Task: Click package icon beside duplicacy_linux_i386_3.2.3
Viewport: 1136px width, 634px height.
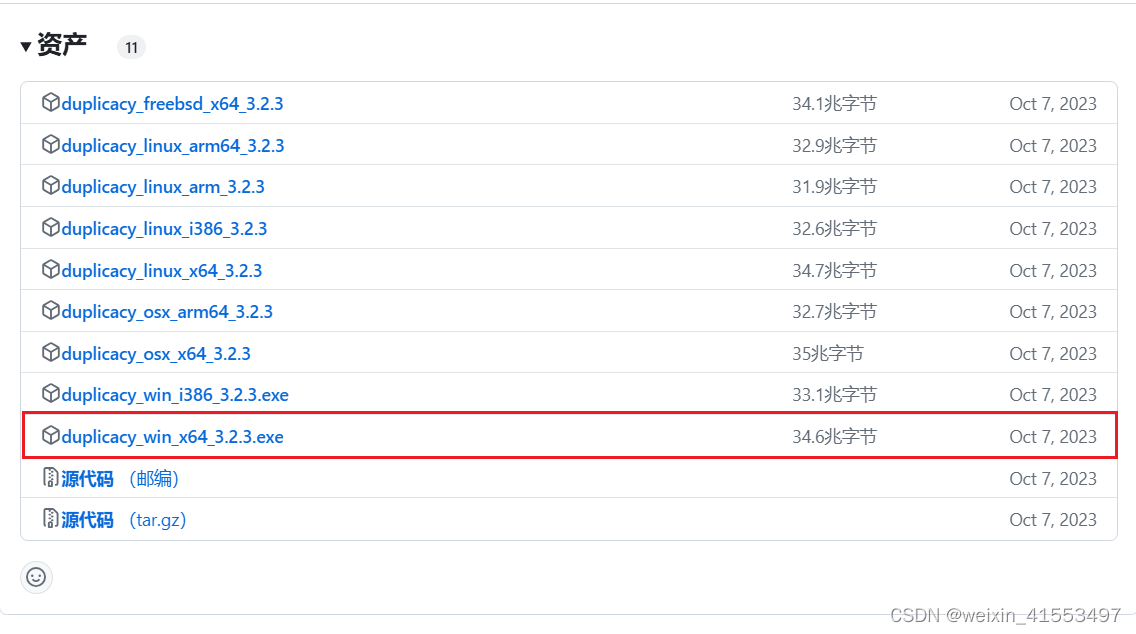Action: coord(51,228)
